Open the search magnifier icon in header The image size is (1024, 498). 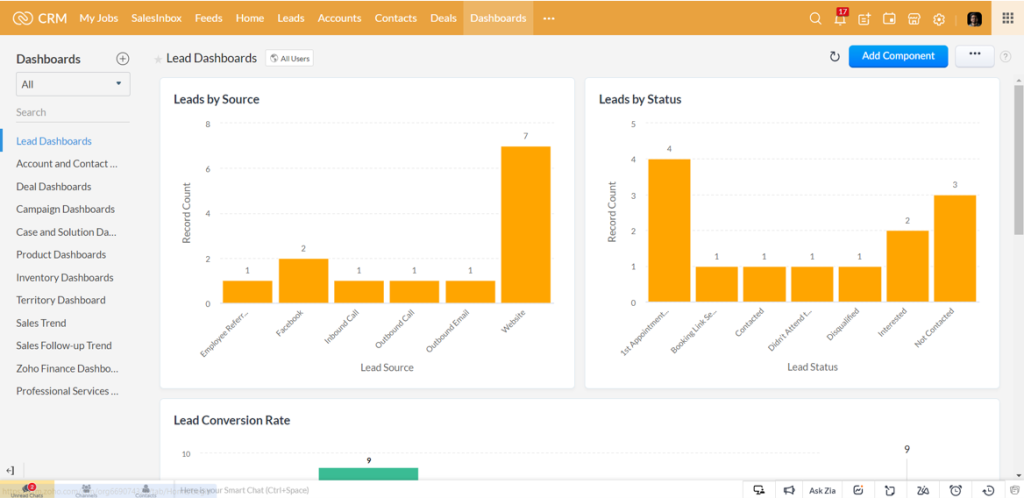click(815, 19)
